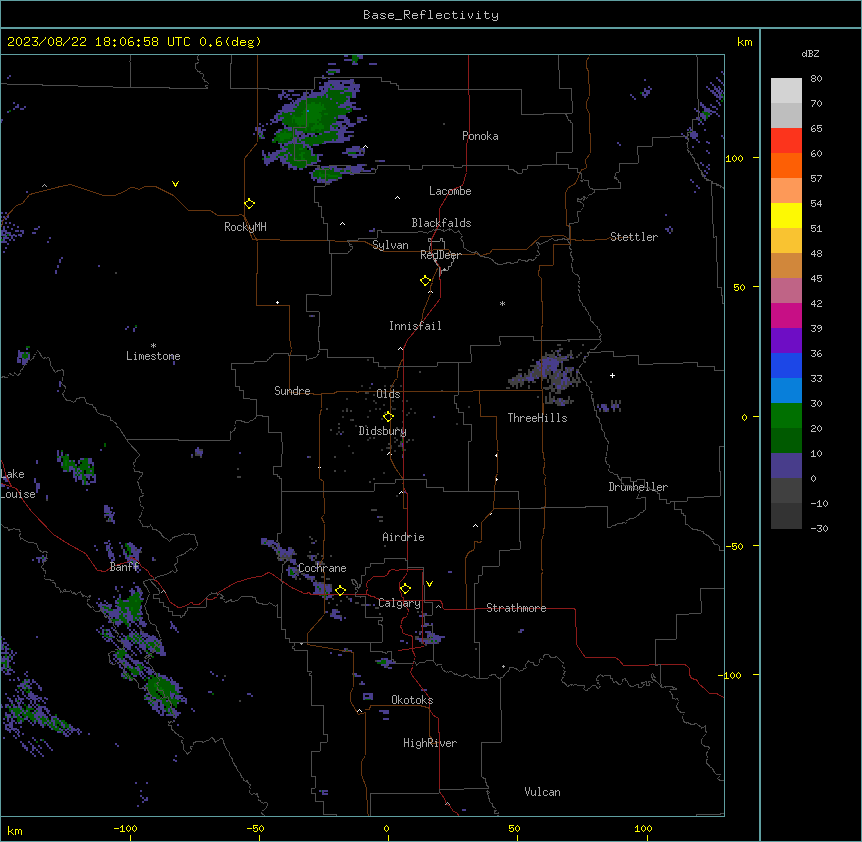The width and height of the screenshot is (862, 842).
Task: Click the yellow diamond marker south of RedDeer
Action: point(425,281)
